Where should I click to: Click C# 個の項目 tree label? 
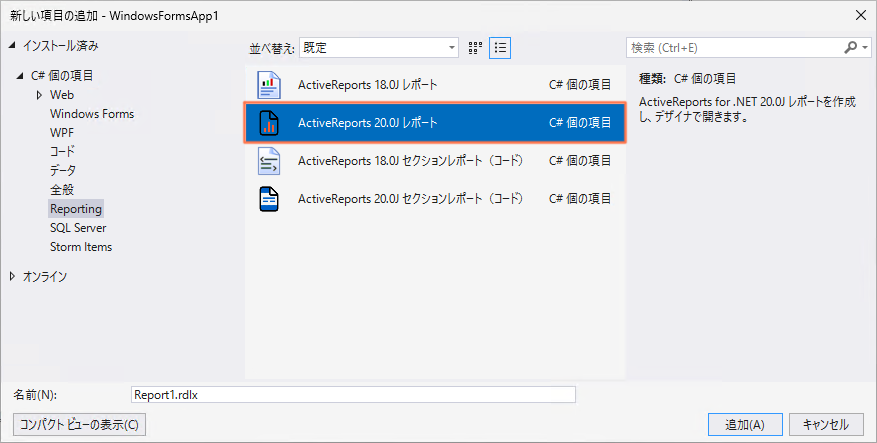(x=62, y=76)
